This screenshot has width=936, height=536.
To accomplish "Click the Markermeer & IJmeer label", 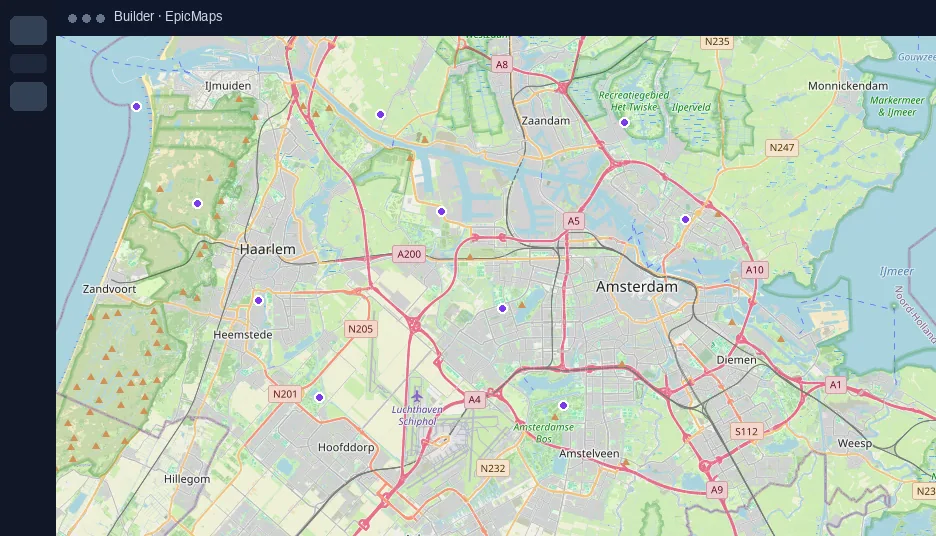I will click(897, 106).
